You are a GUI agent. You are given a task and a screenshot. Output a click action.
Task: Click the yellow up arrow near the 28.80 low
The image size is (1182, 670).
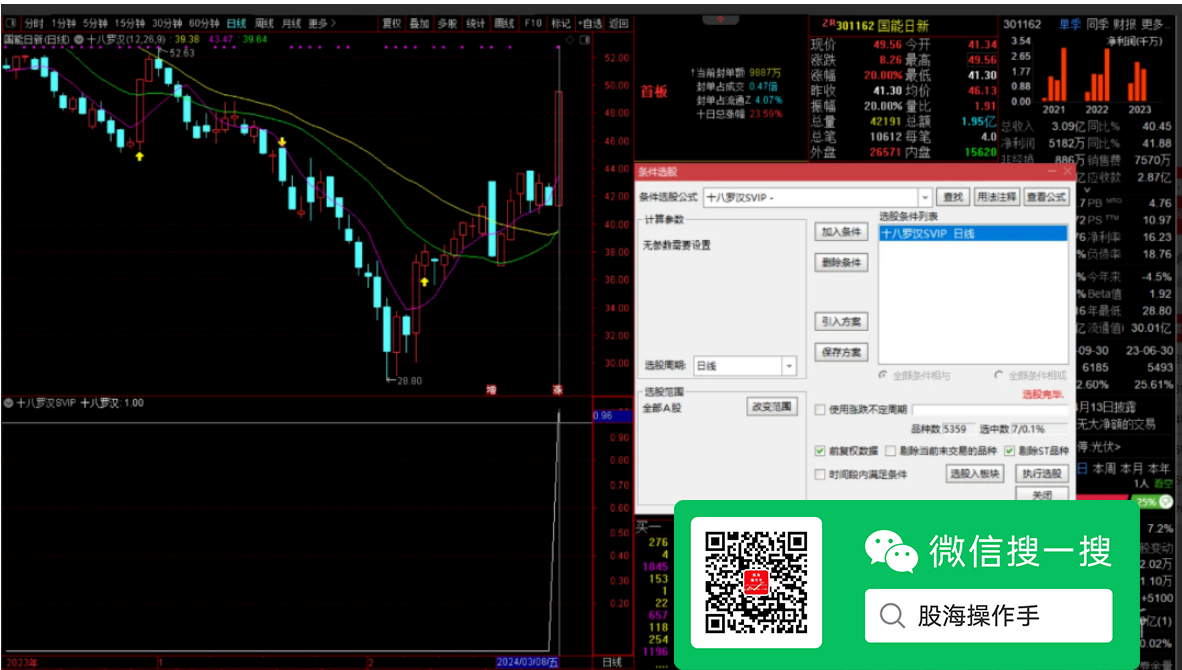[x=424, y=282]
